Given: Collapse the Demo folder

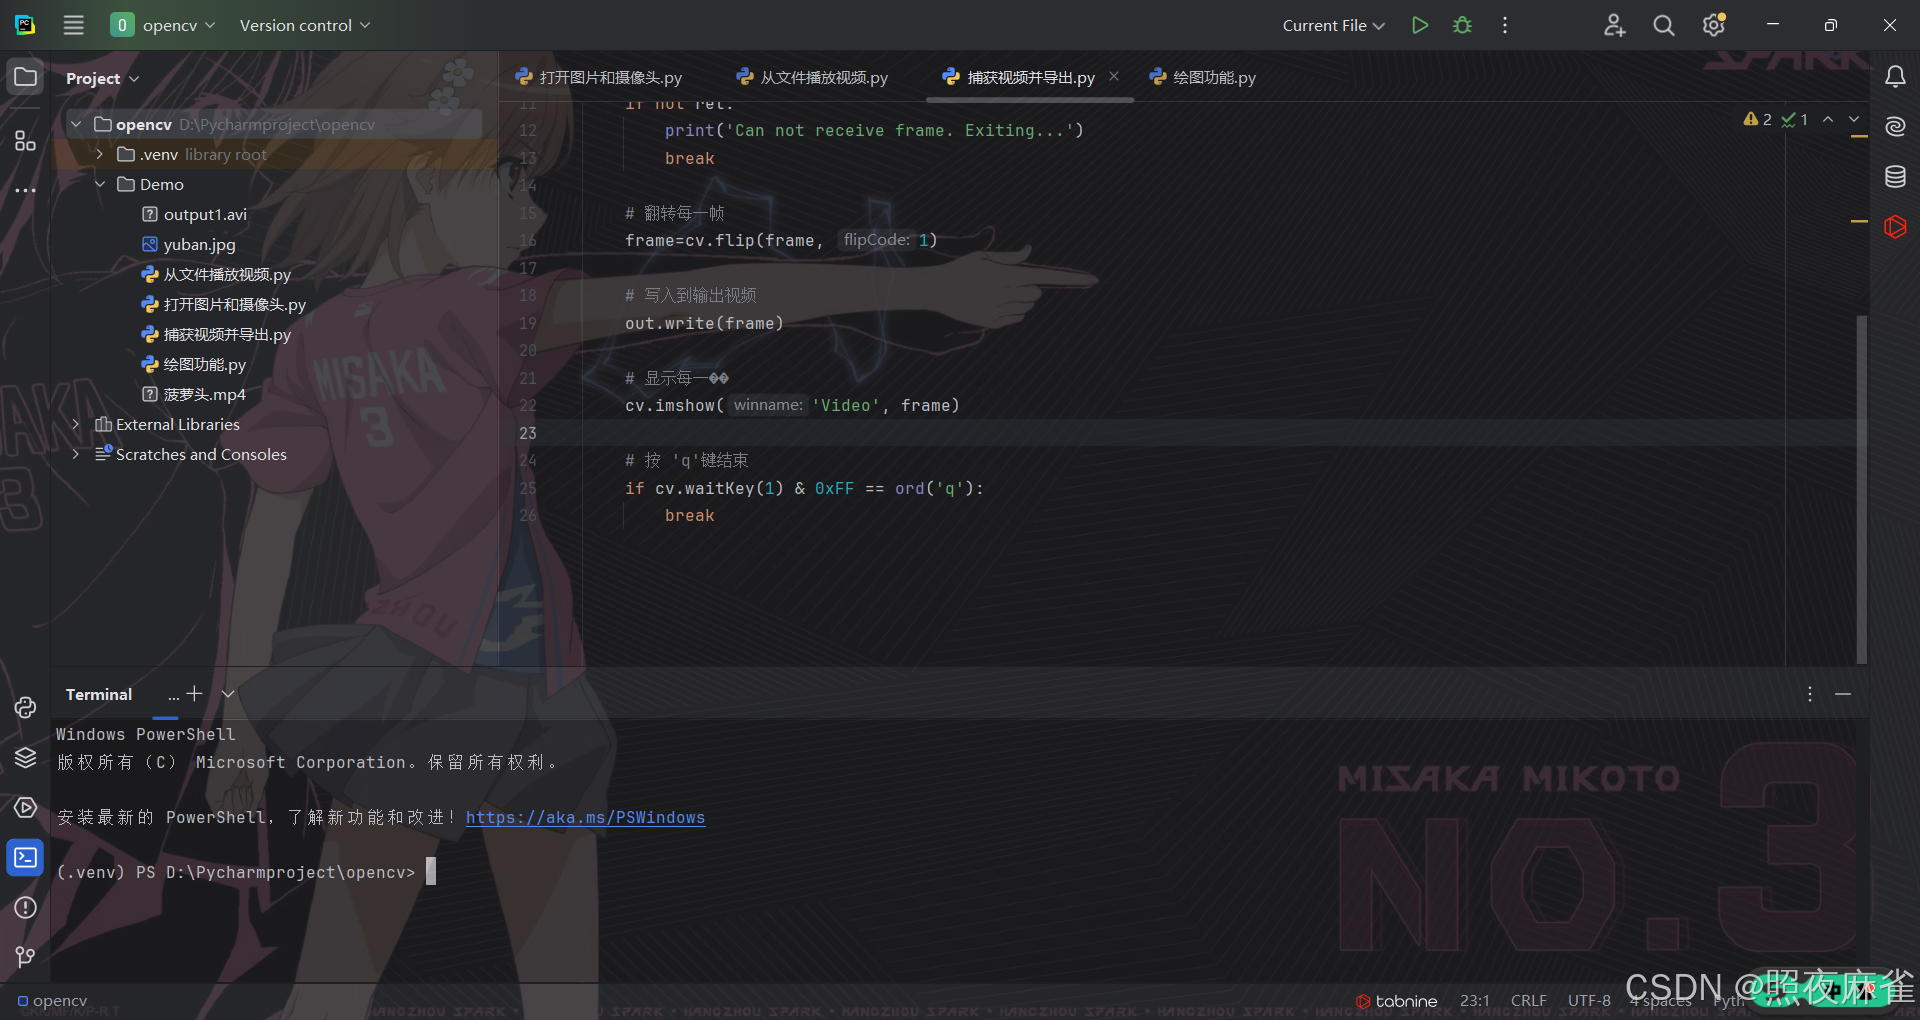Looking at the screenshot, I should click(x=100, y=184).
